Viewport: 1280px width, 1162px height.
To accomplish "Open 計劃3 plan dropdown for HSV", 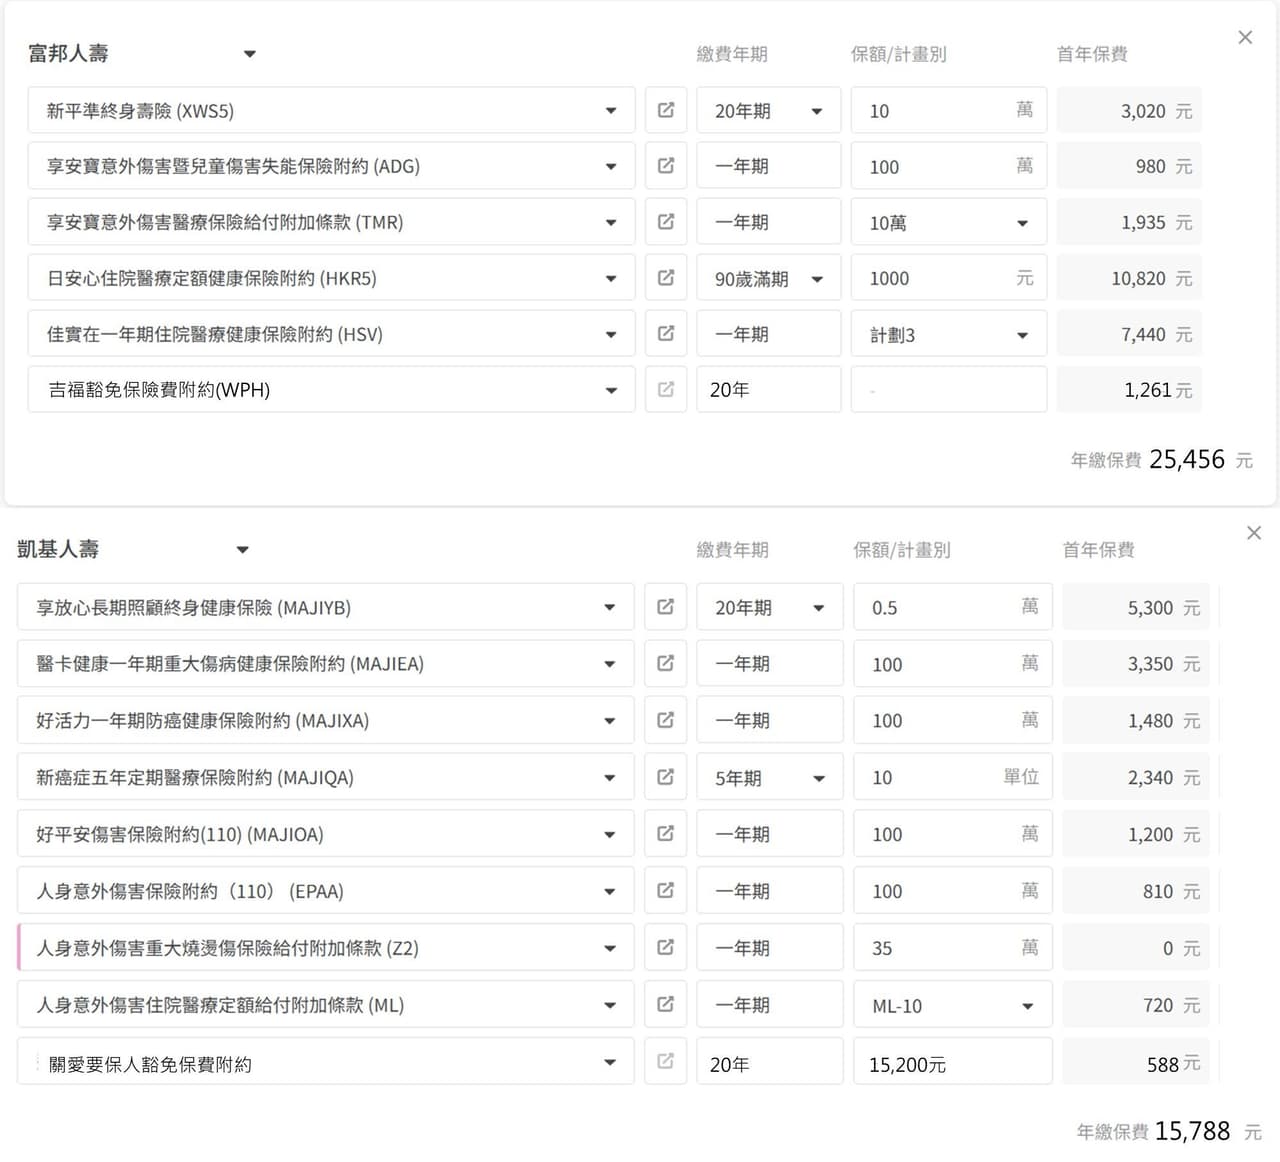I will coord(949,334).
